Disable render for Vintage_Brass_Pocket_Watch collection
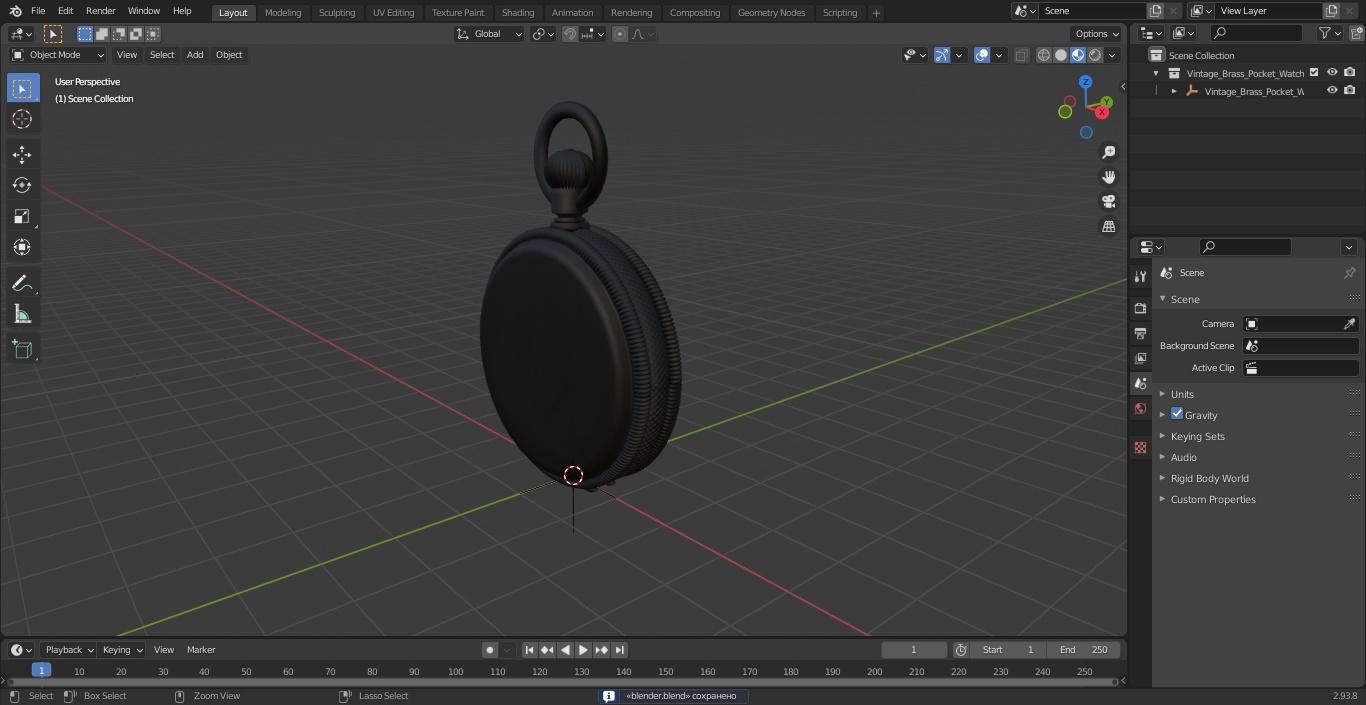1366x705 pixels. point(1349,73)
